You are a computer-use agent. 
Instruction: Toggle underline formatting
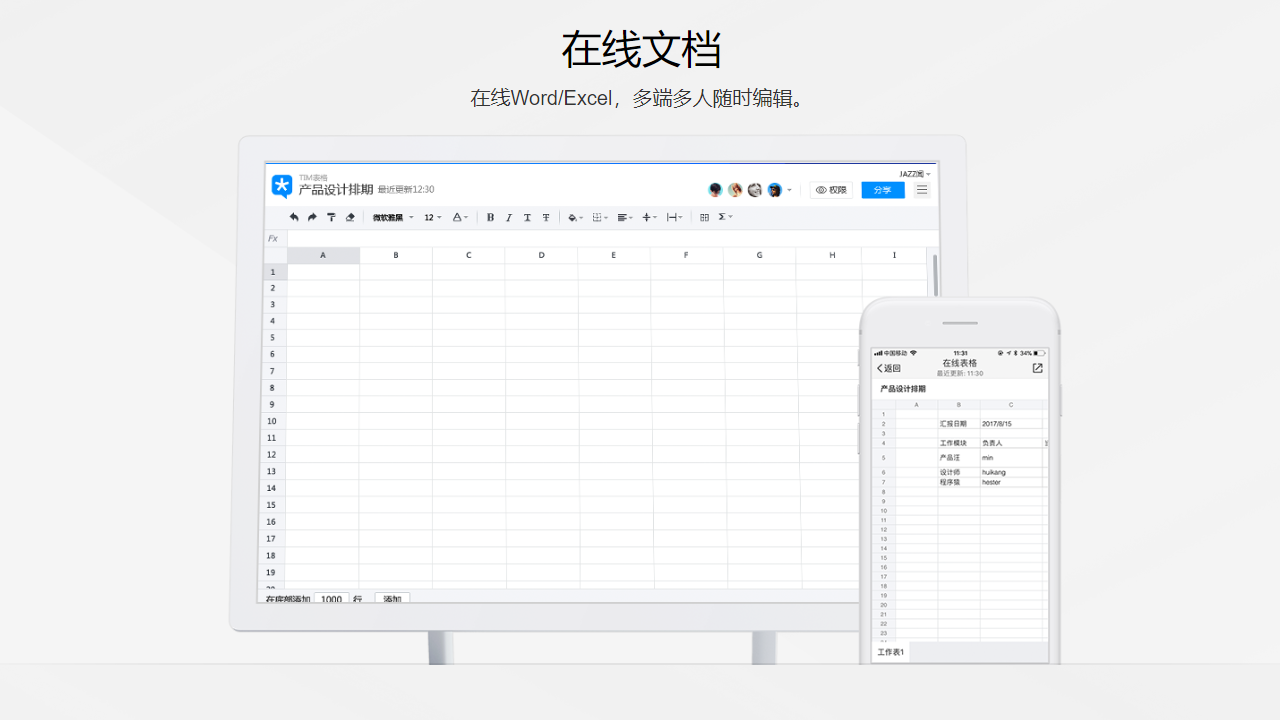(x=527, y=217)
